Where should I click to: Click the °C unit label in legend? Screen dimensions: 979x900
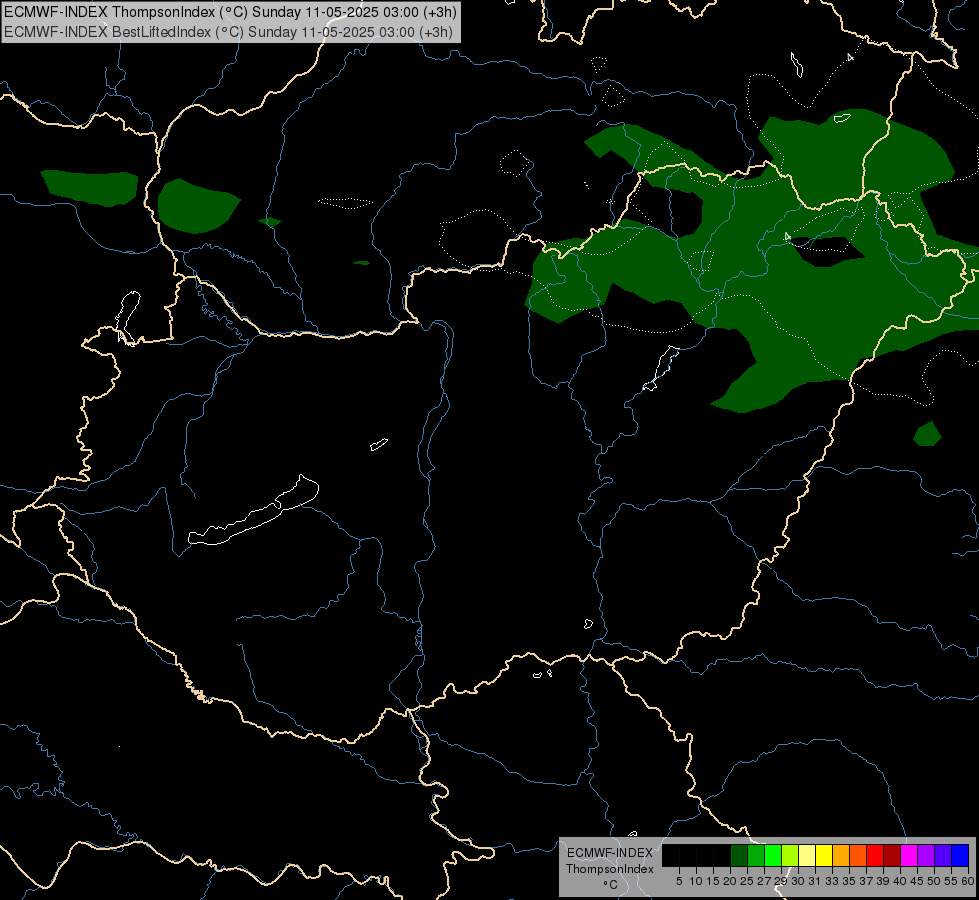pos(611,885)
